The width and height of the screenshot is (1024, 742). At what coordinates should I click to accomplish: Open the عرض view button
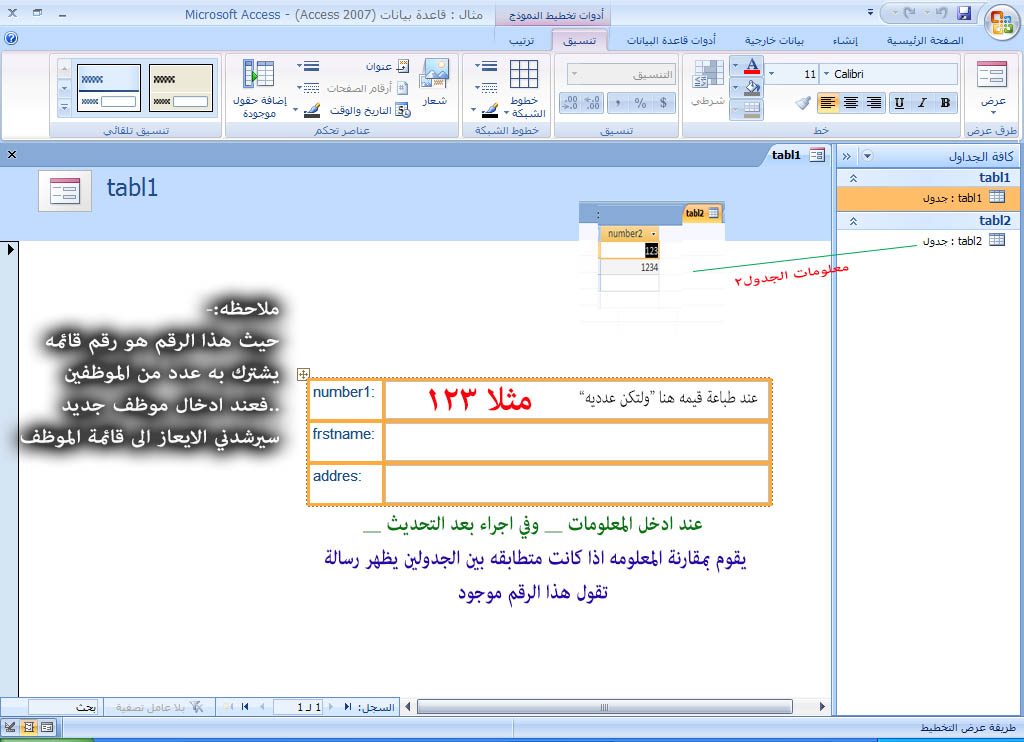(993, 87)
